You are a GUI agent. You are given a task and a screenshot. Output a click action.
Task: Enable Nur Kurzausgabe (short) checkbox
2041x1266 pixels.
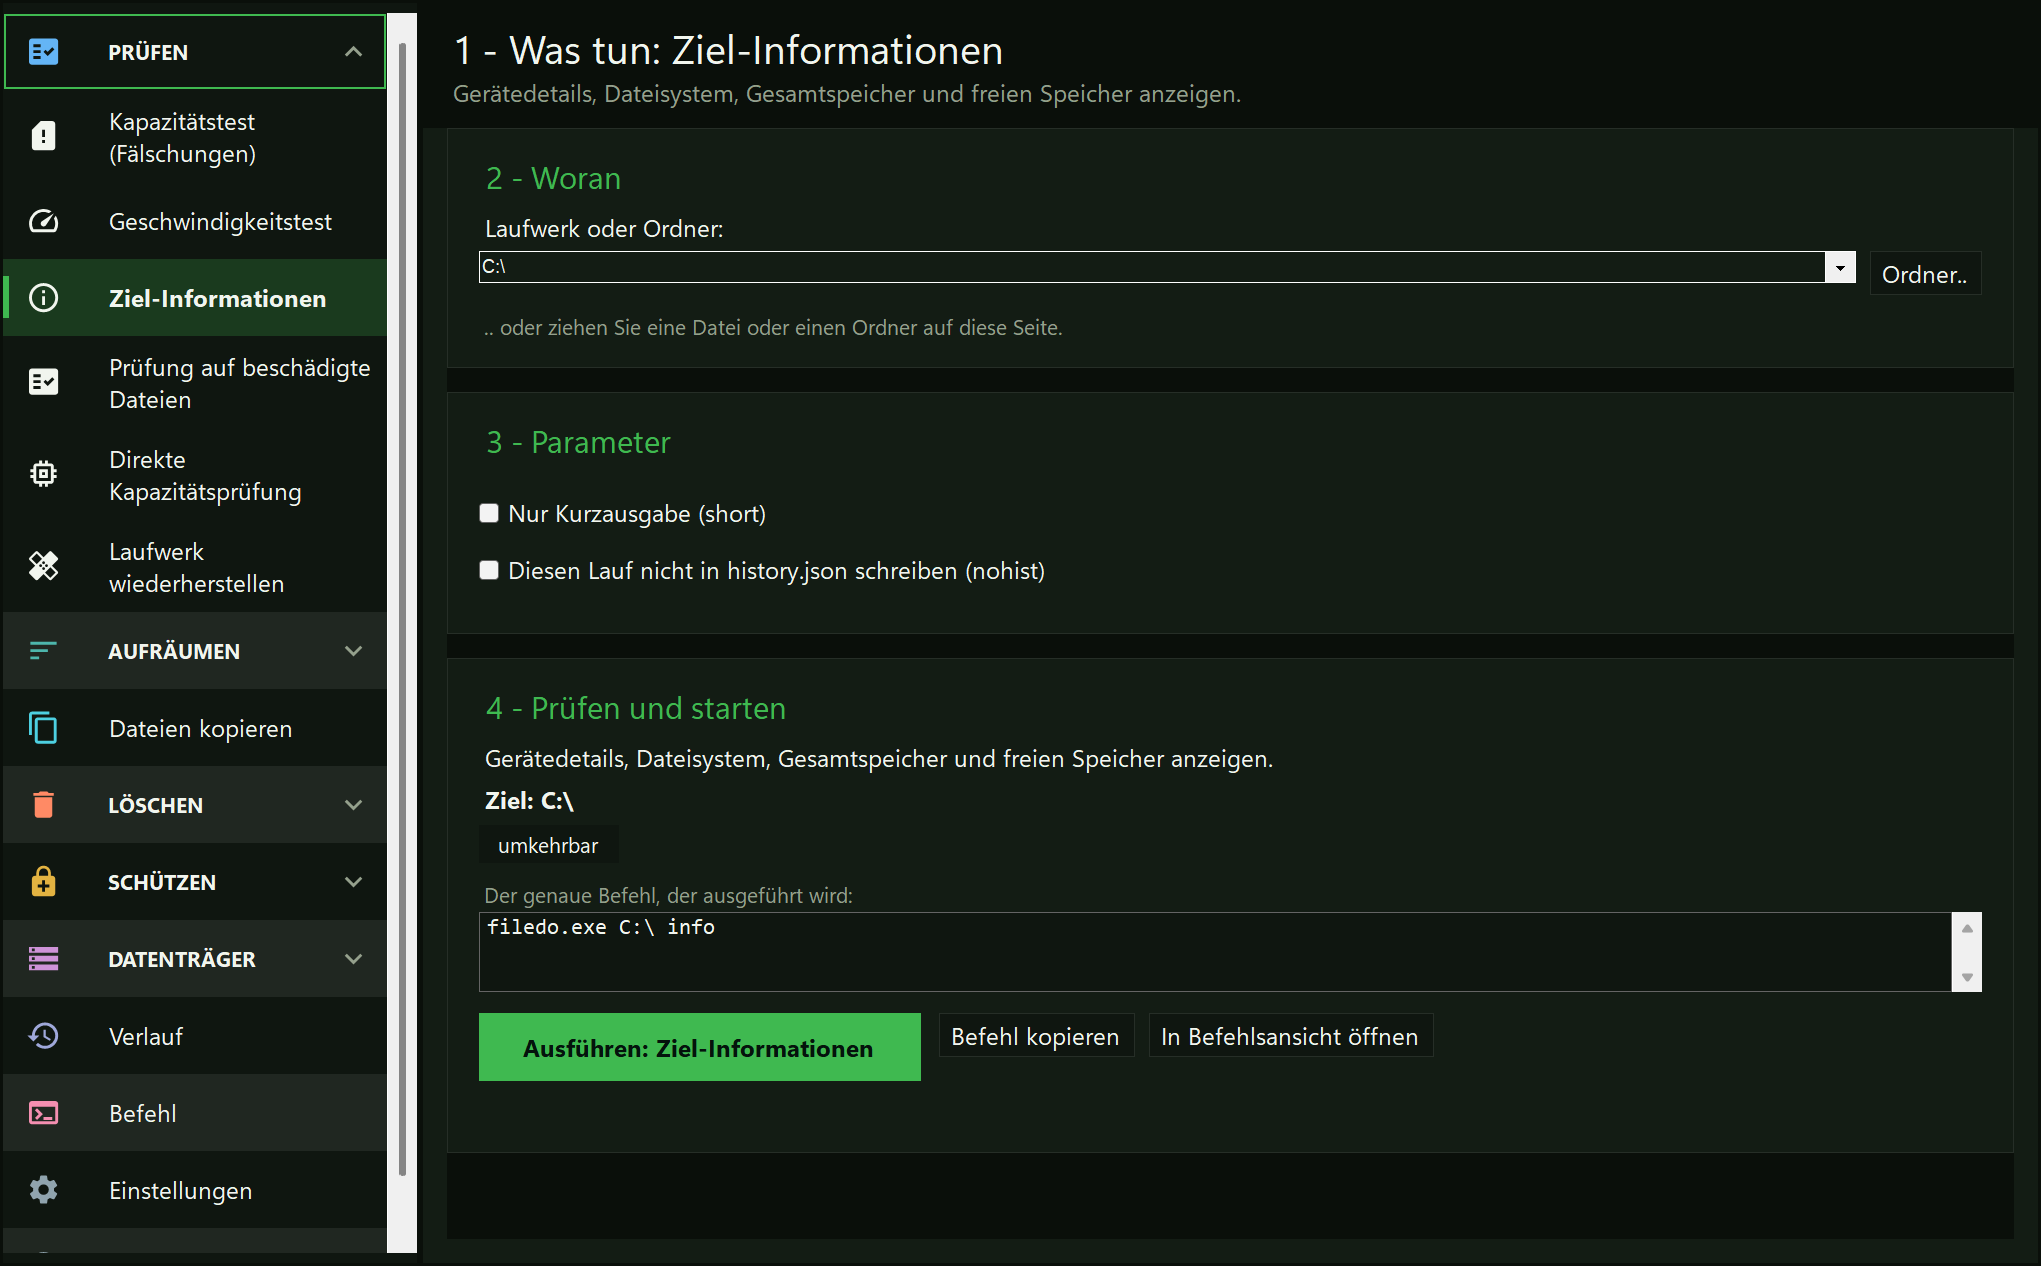pos(489,513)
